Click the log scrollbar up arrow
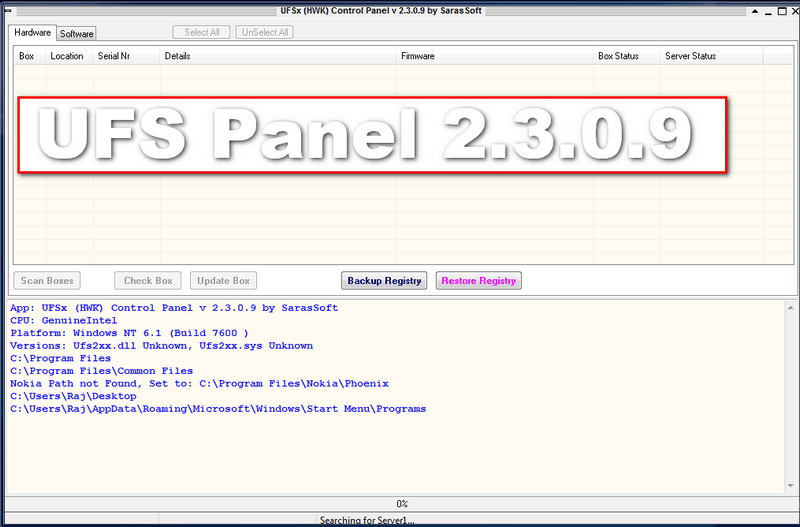The width and height of the screenshot is (800, 527). (x=790, y=308)
